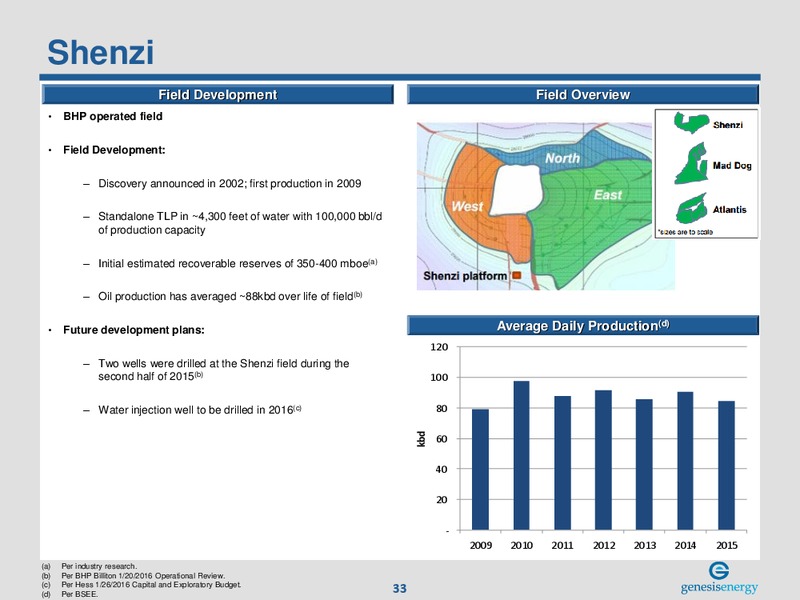Image resolution: width=800 pixels, height=600 pixels.
Task: Click the 'Shenzi platform' map label
Action: pyautogui.click(x=465, y=276)
